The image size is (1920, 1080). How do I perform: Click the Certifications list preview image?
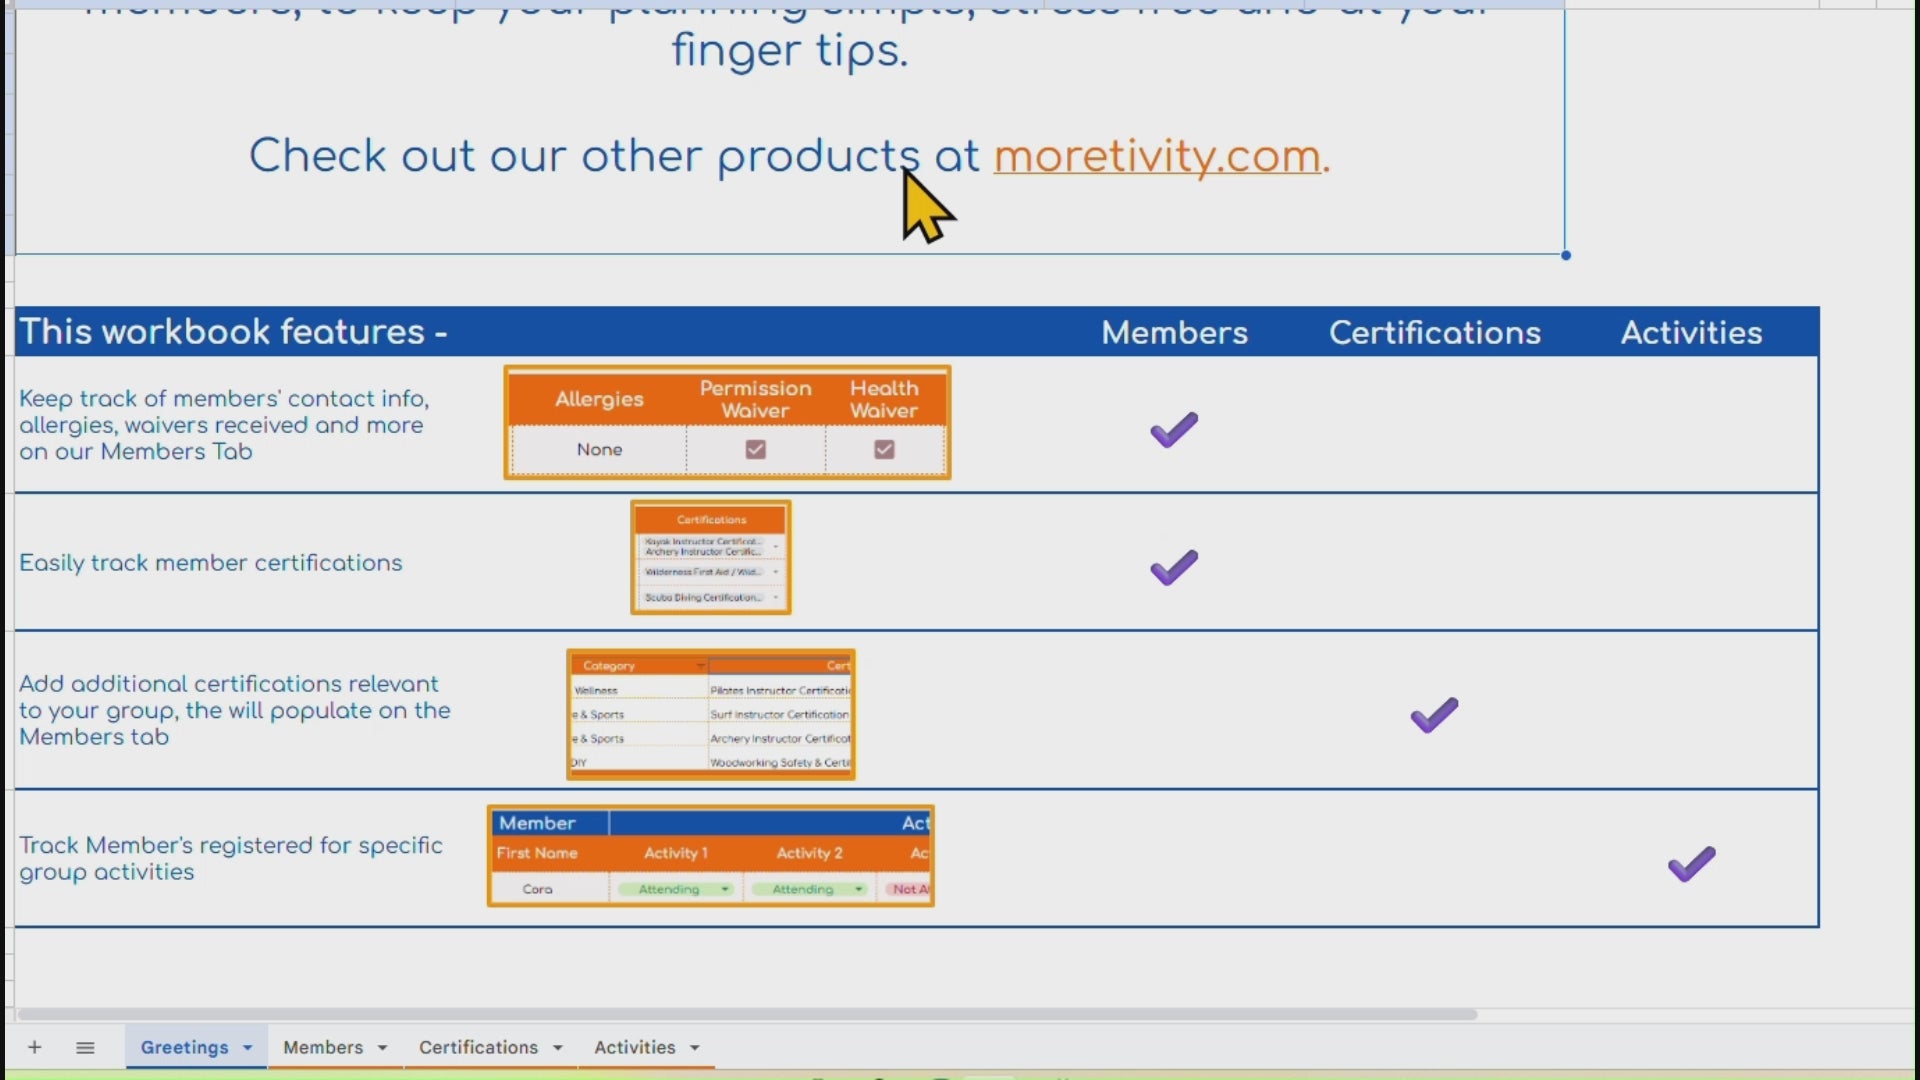[x=711, y=558]
